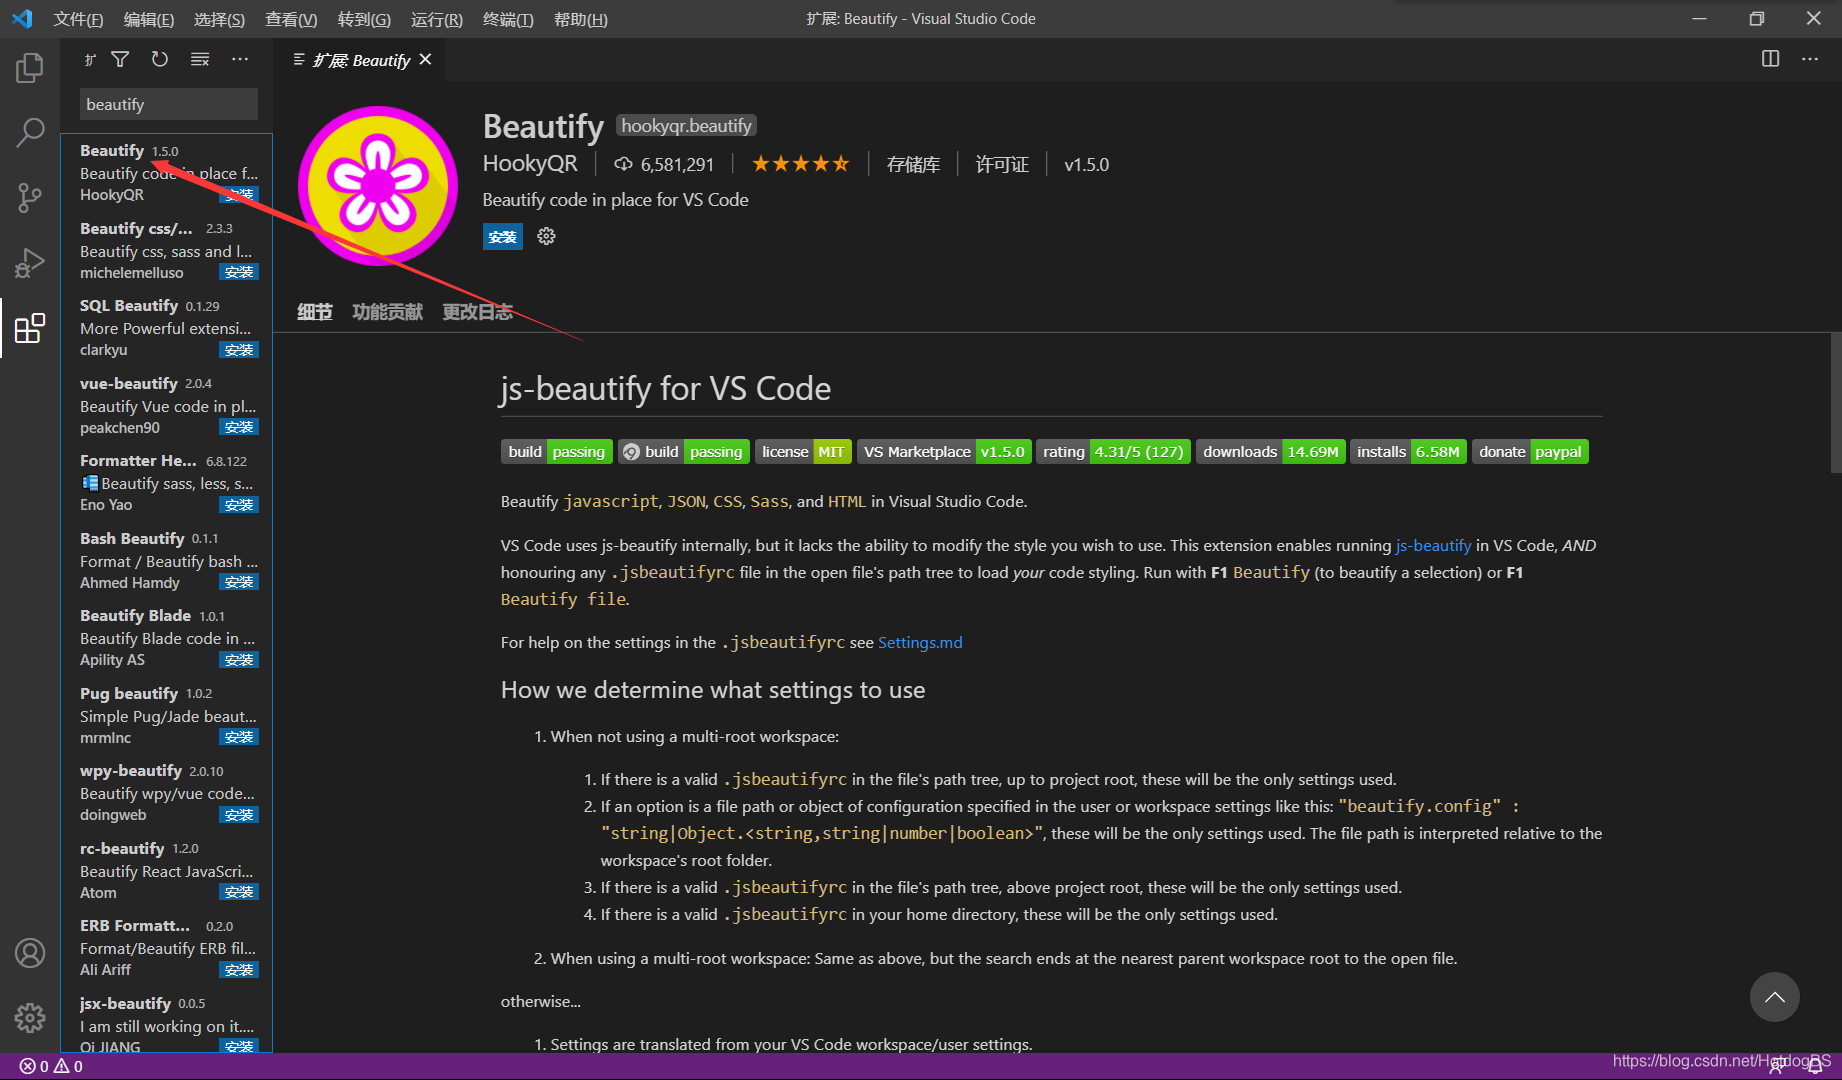Click the license MIT badge

coord(803,452)
